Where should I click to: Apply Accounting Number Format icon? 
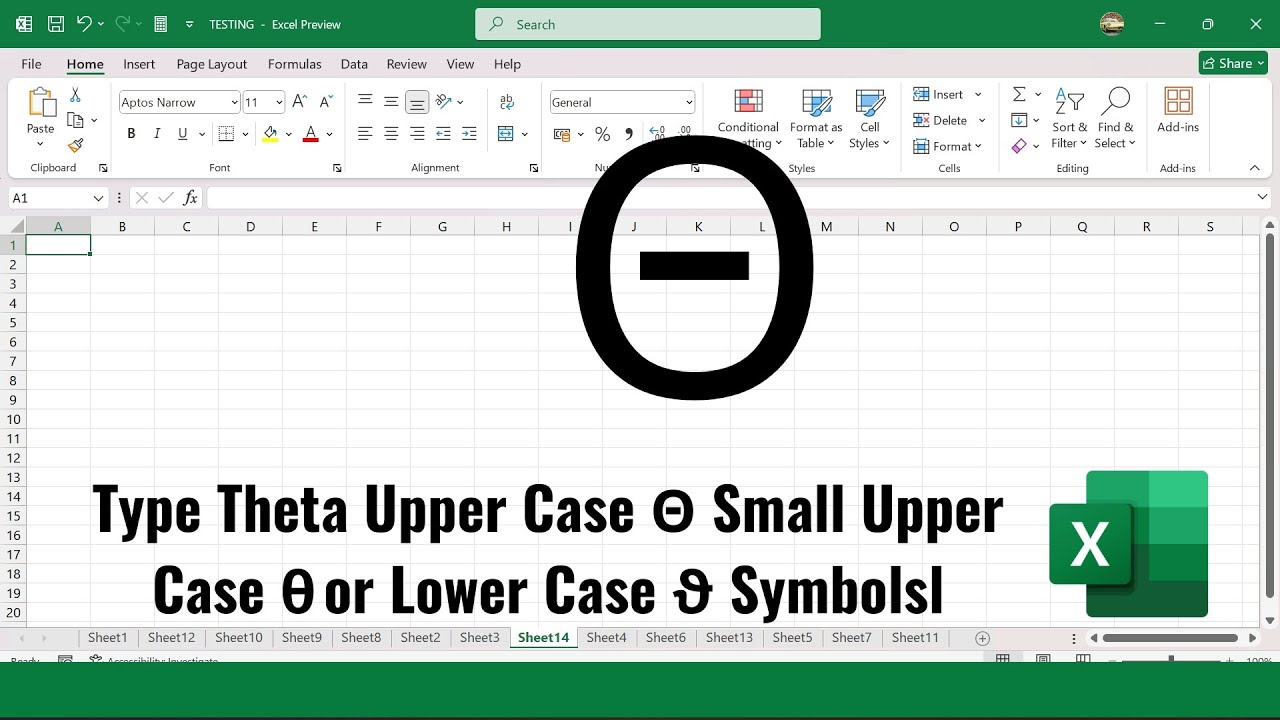(562, 134)
